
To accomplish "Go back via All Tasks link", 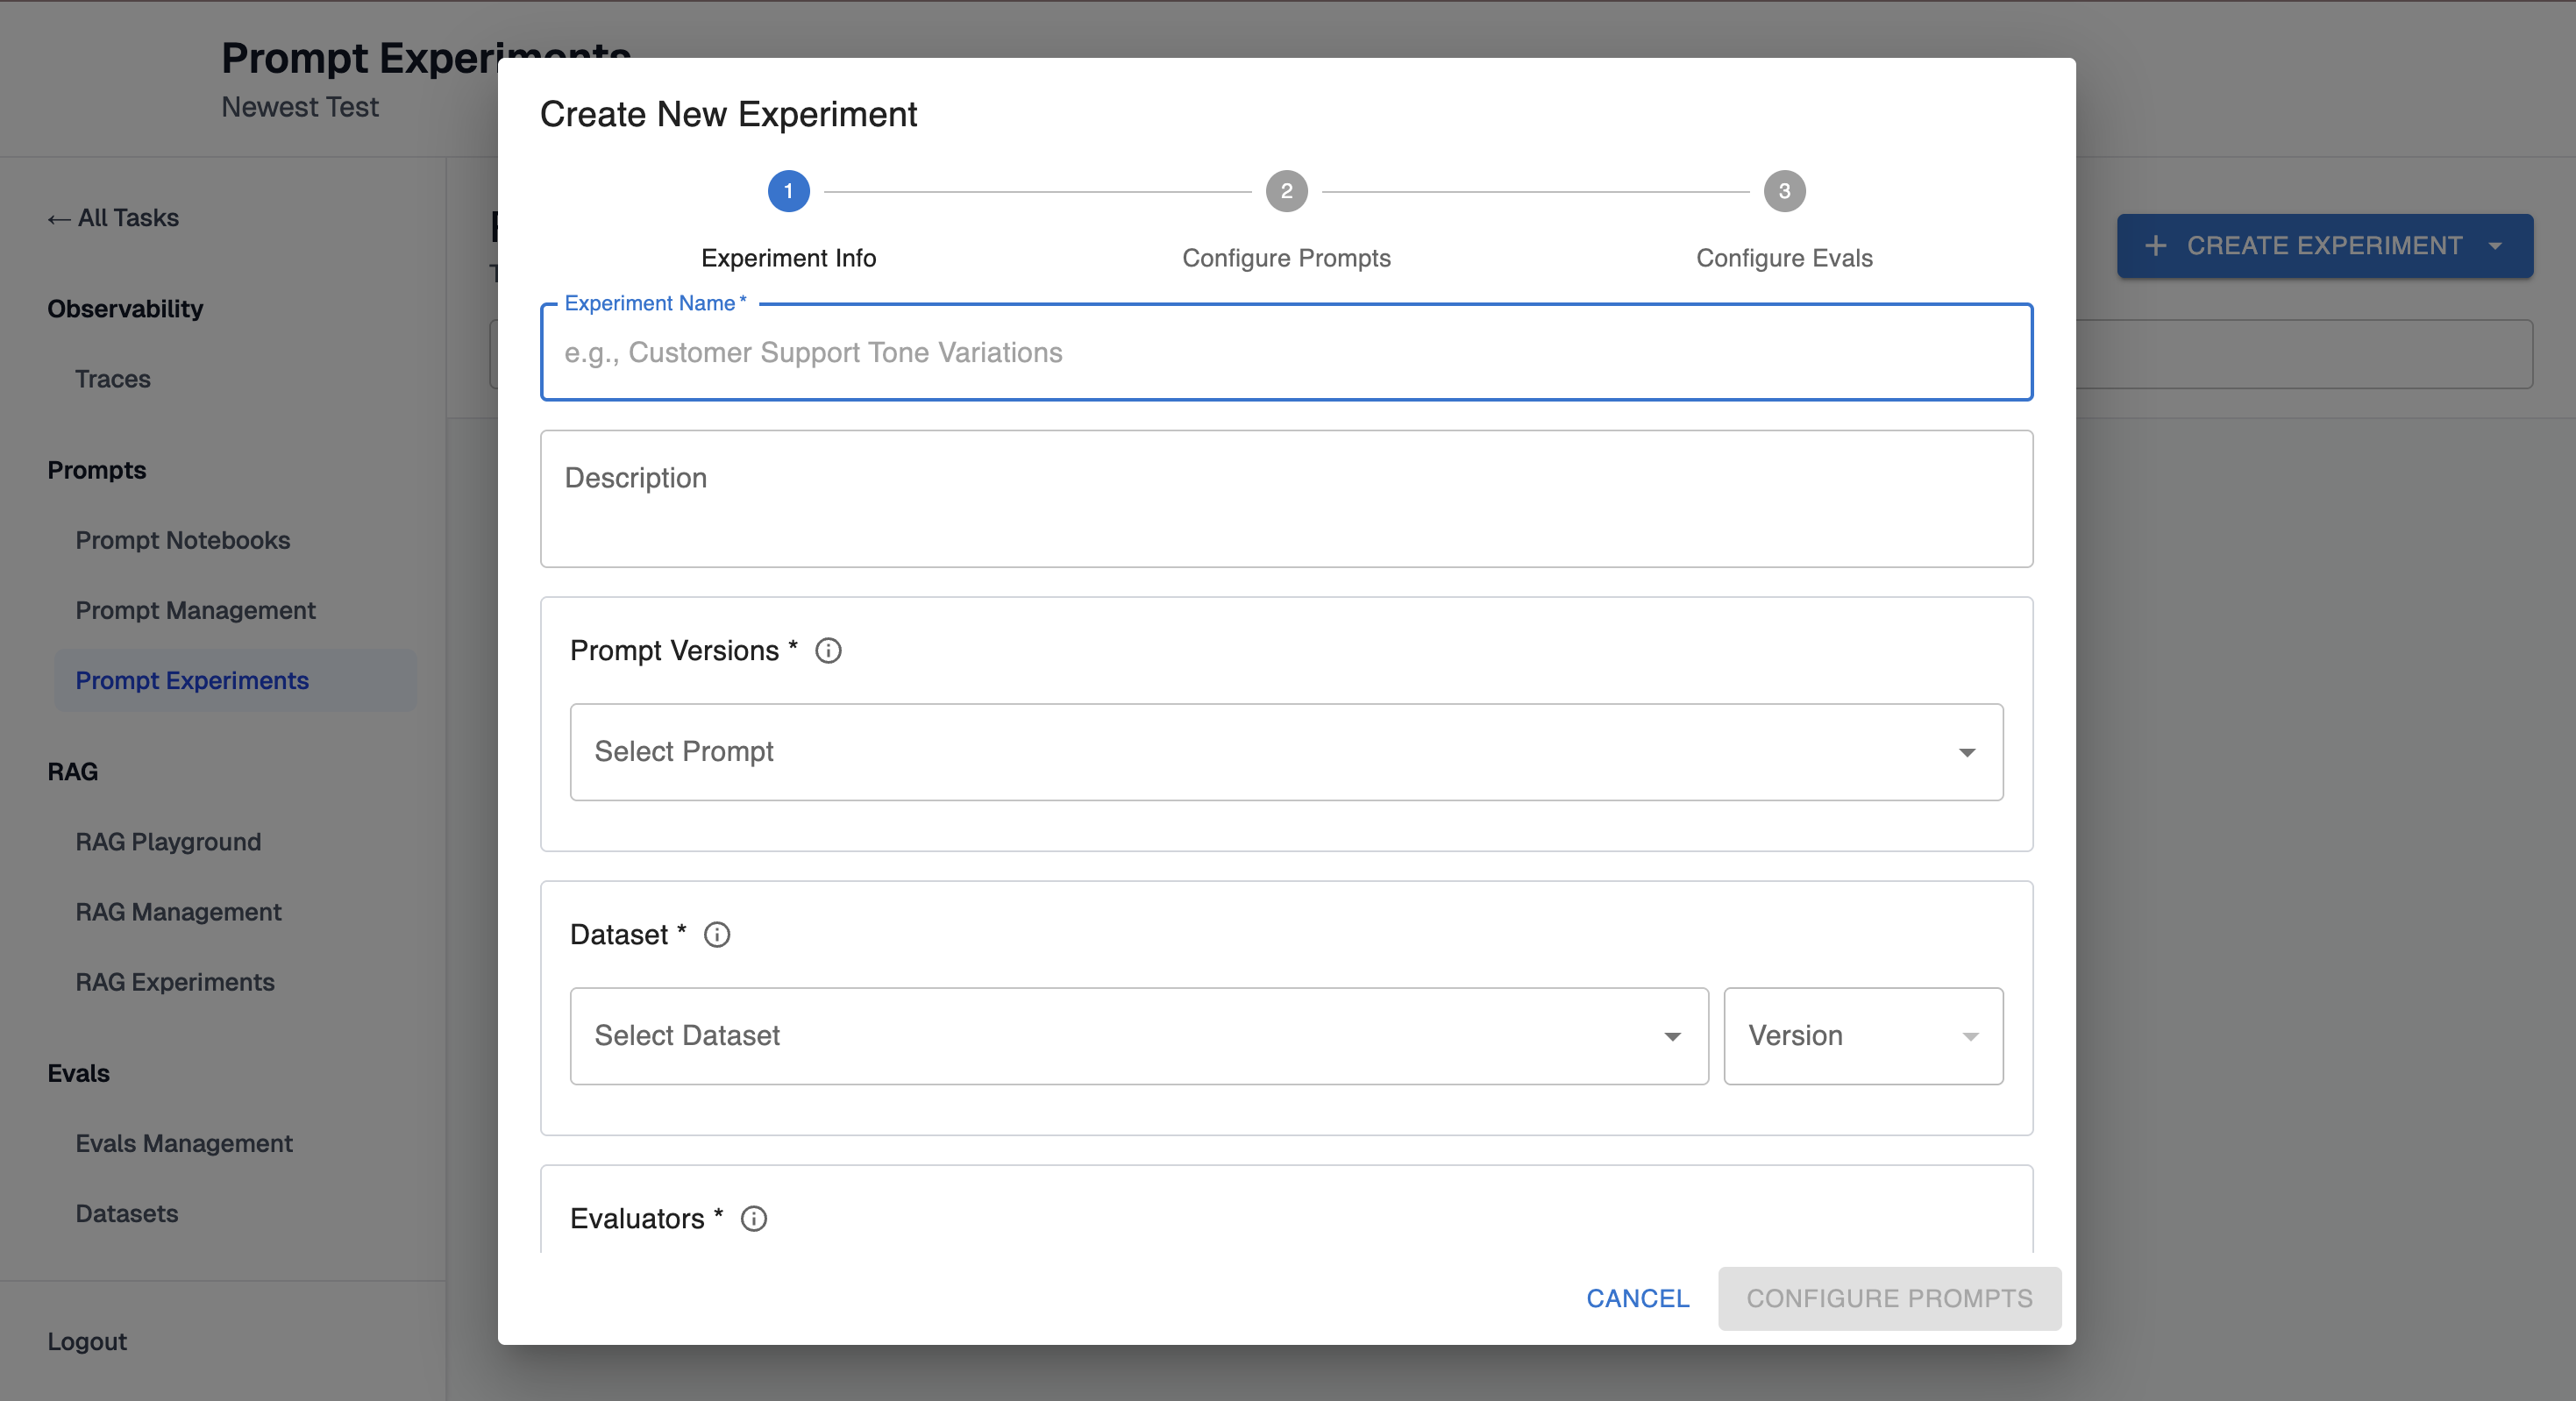I will coord(113,218).
